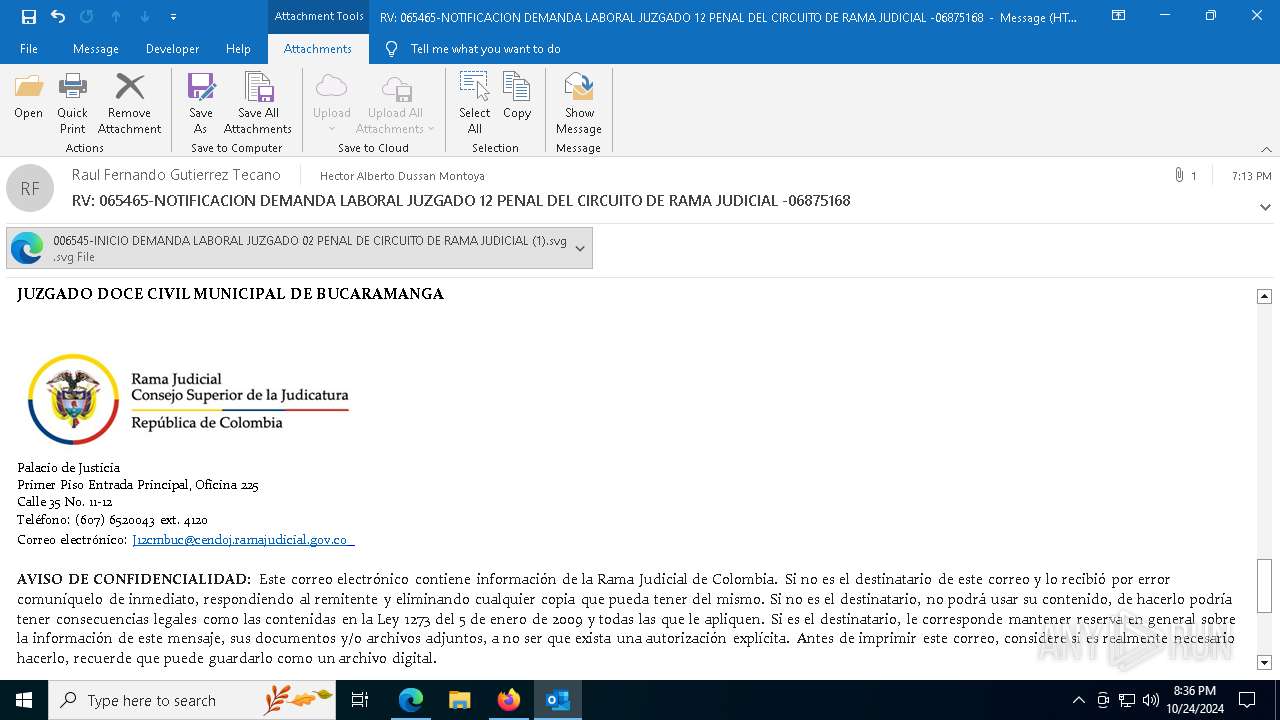Click the AVISO DE CONFIDENCIALIDAD text
Screen dimensions: 1280x720
133,579
